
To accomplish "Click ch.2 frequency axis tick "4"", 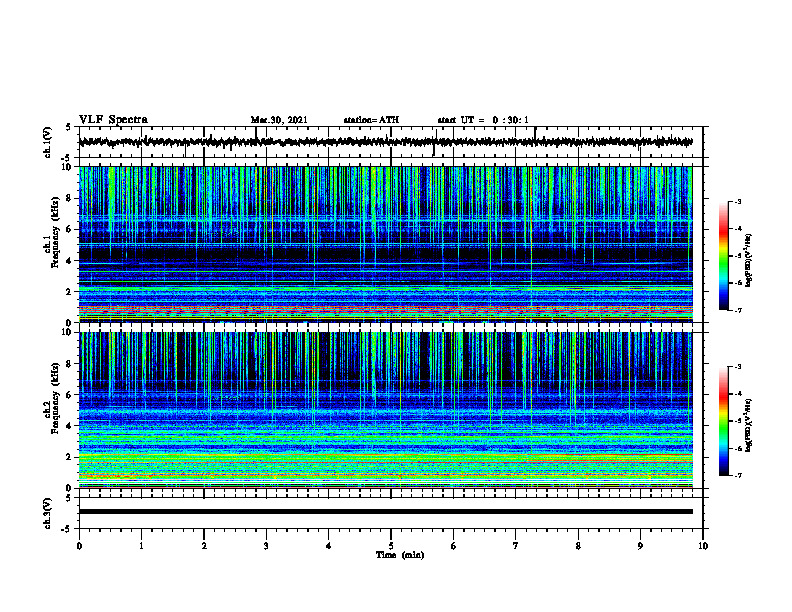I will point(70,426).
